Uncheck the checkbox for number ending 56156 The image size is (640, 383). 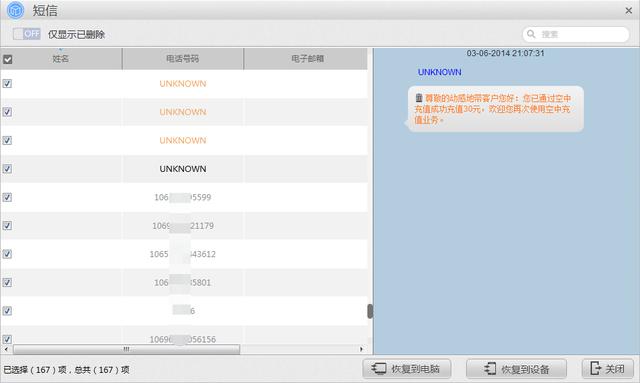pyautogui.click(x=7, y=339)
